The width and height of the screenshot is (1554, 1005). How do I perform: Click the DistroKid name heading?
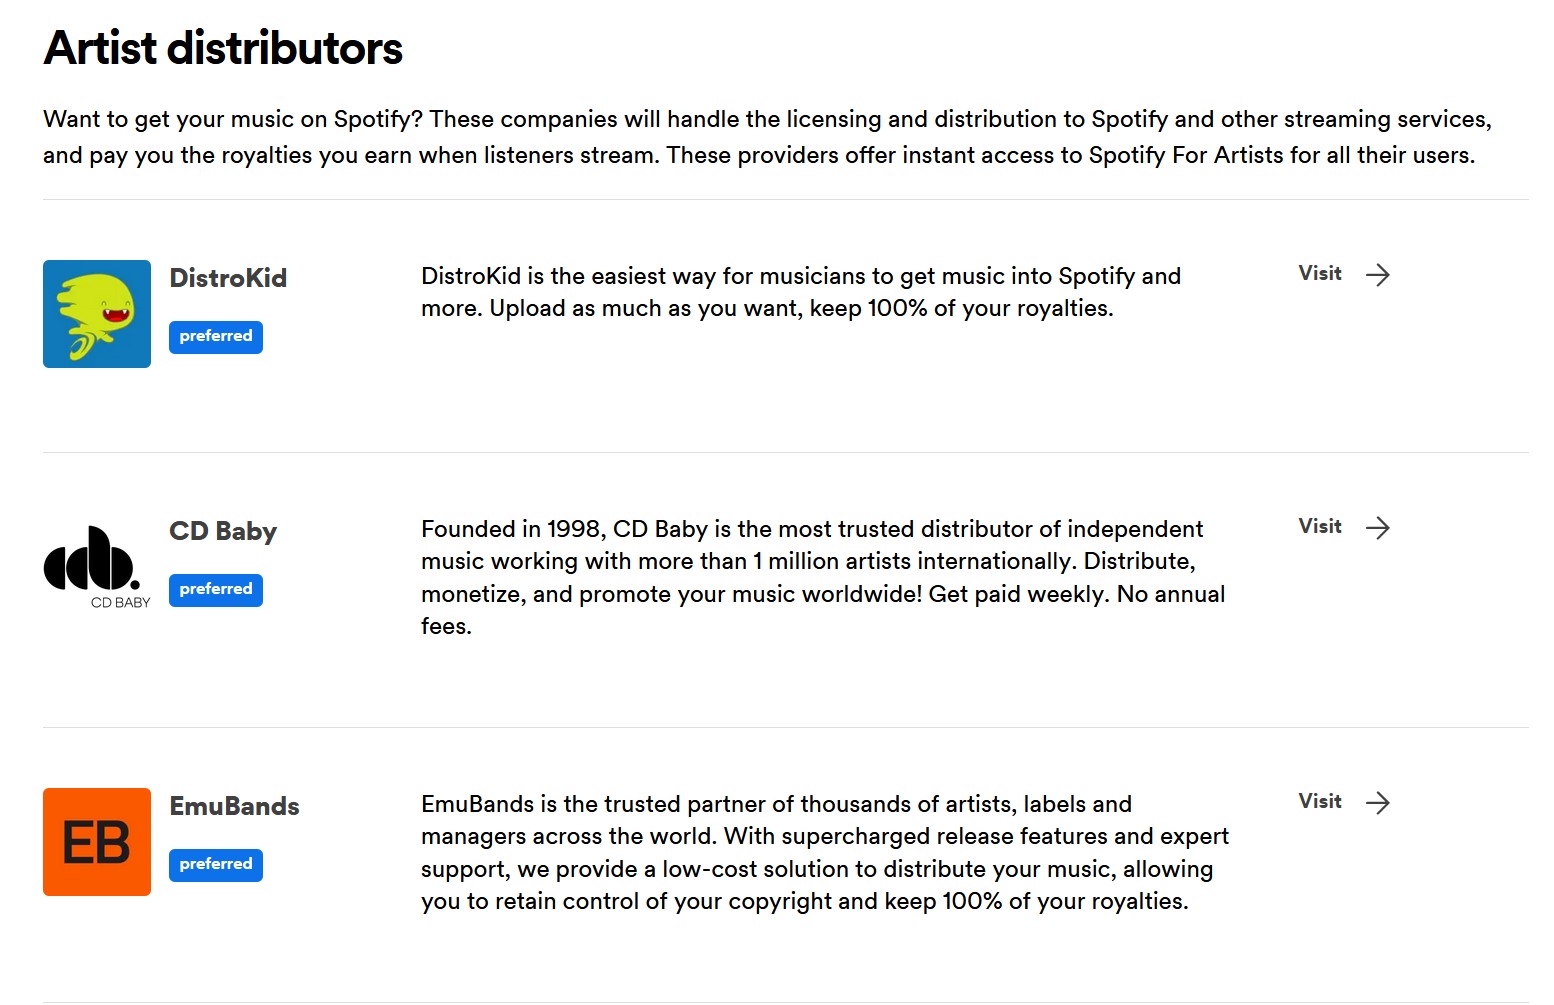point(228,278)
